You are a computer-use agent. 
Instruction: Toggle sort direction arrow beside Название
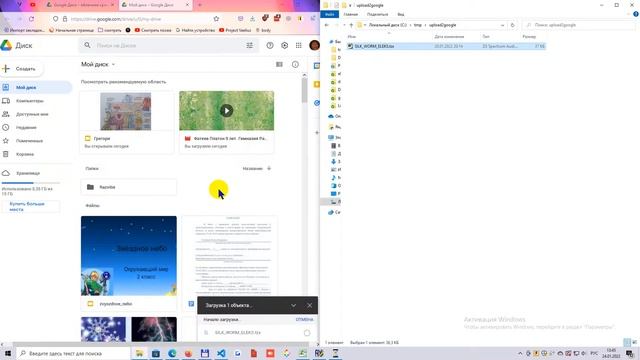[269, 169]
